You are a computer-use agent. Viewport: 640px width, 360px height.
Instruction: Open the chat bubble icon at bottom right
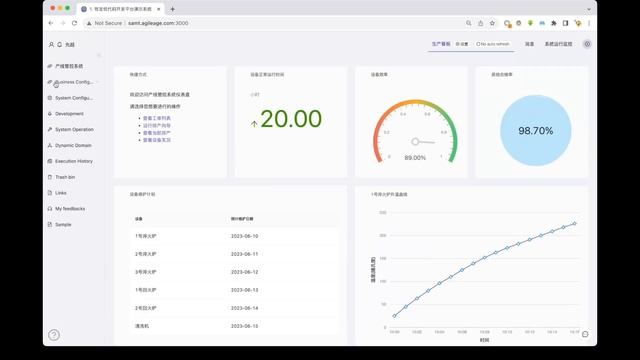click(x=585, y=334)
